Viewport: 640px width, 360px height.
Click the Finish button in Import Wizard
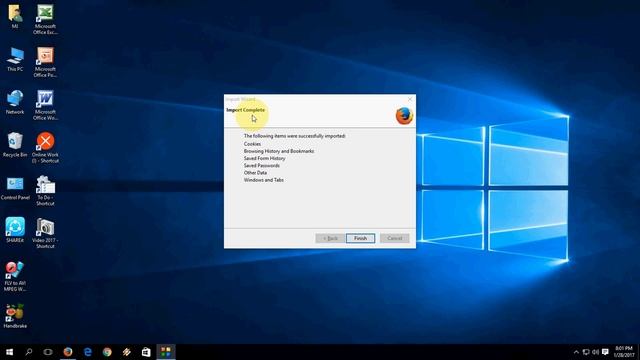tap(360, 238)
